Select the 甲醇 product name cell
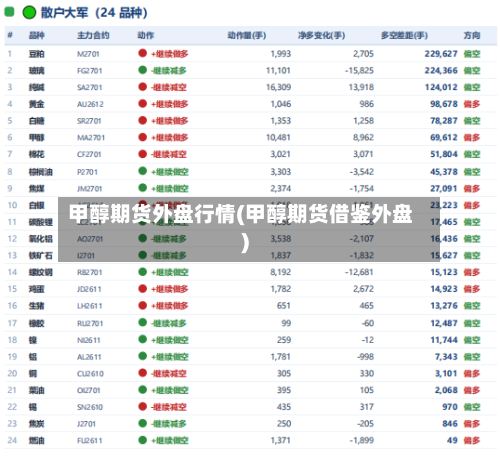 36,137
